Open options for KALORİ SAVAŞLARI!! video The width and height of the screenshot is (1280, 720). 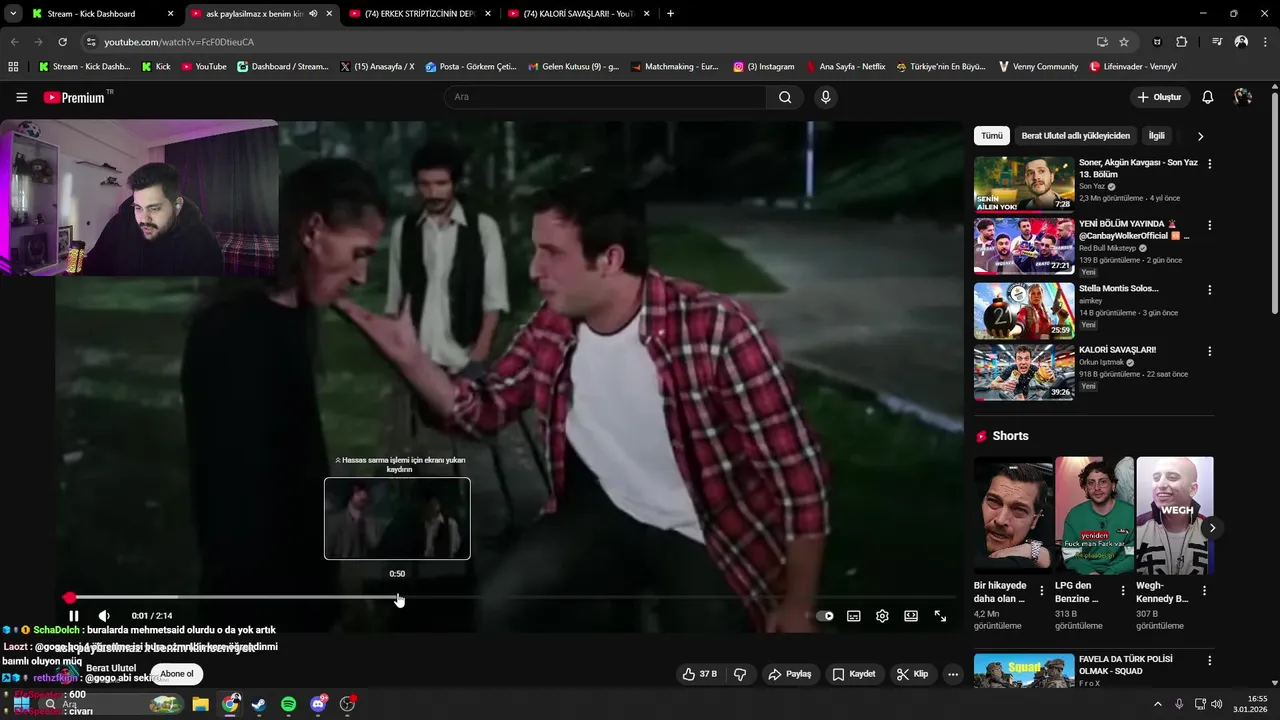pyautogui.click(x=1209, y=352)
